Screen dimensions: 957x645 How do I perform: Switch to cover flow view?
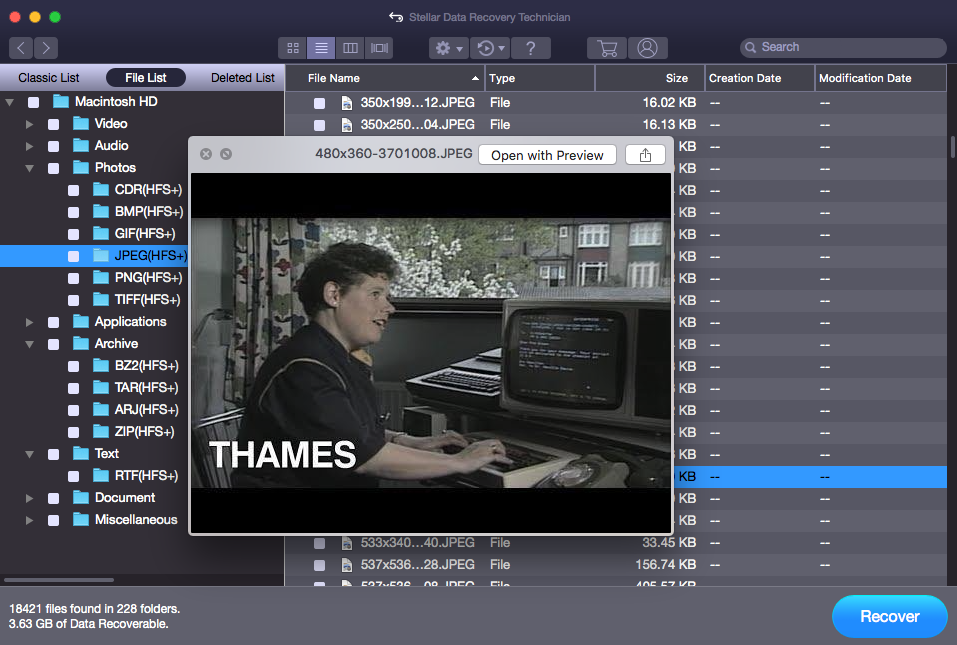379,48
